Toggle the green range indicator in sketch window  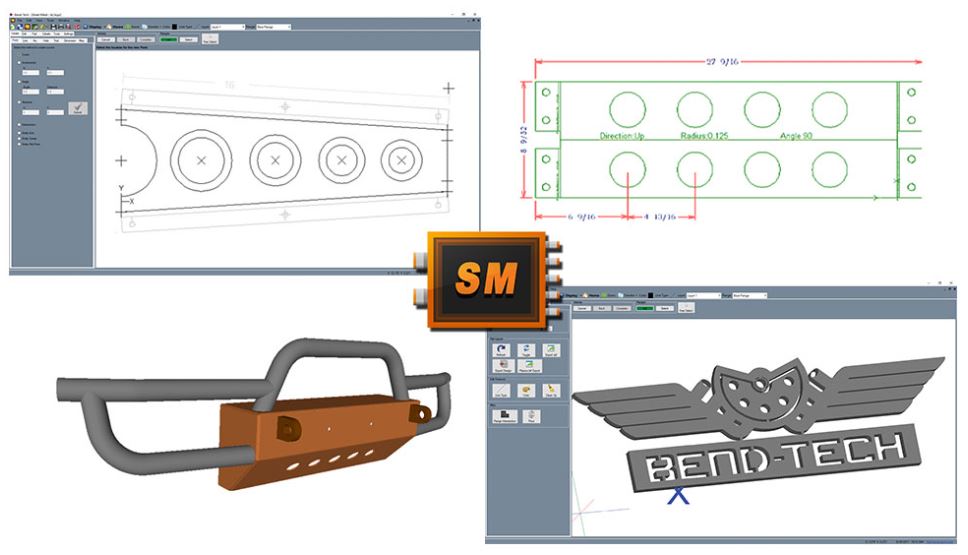169,40
